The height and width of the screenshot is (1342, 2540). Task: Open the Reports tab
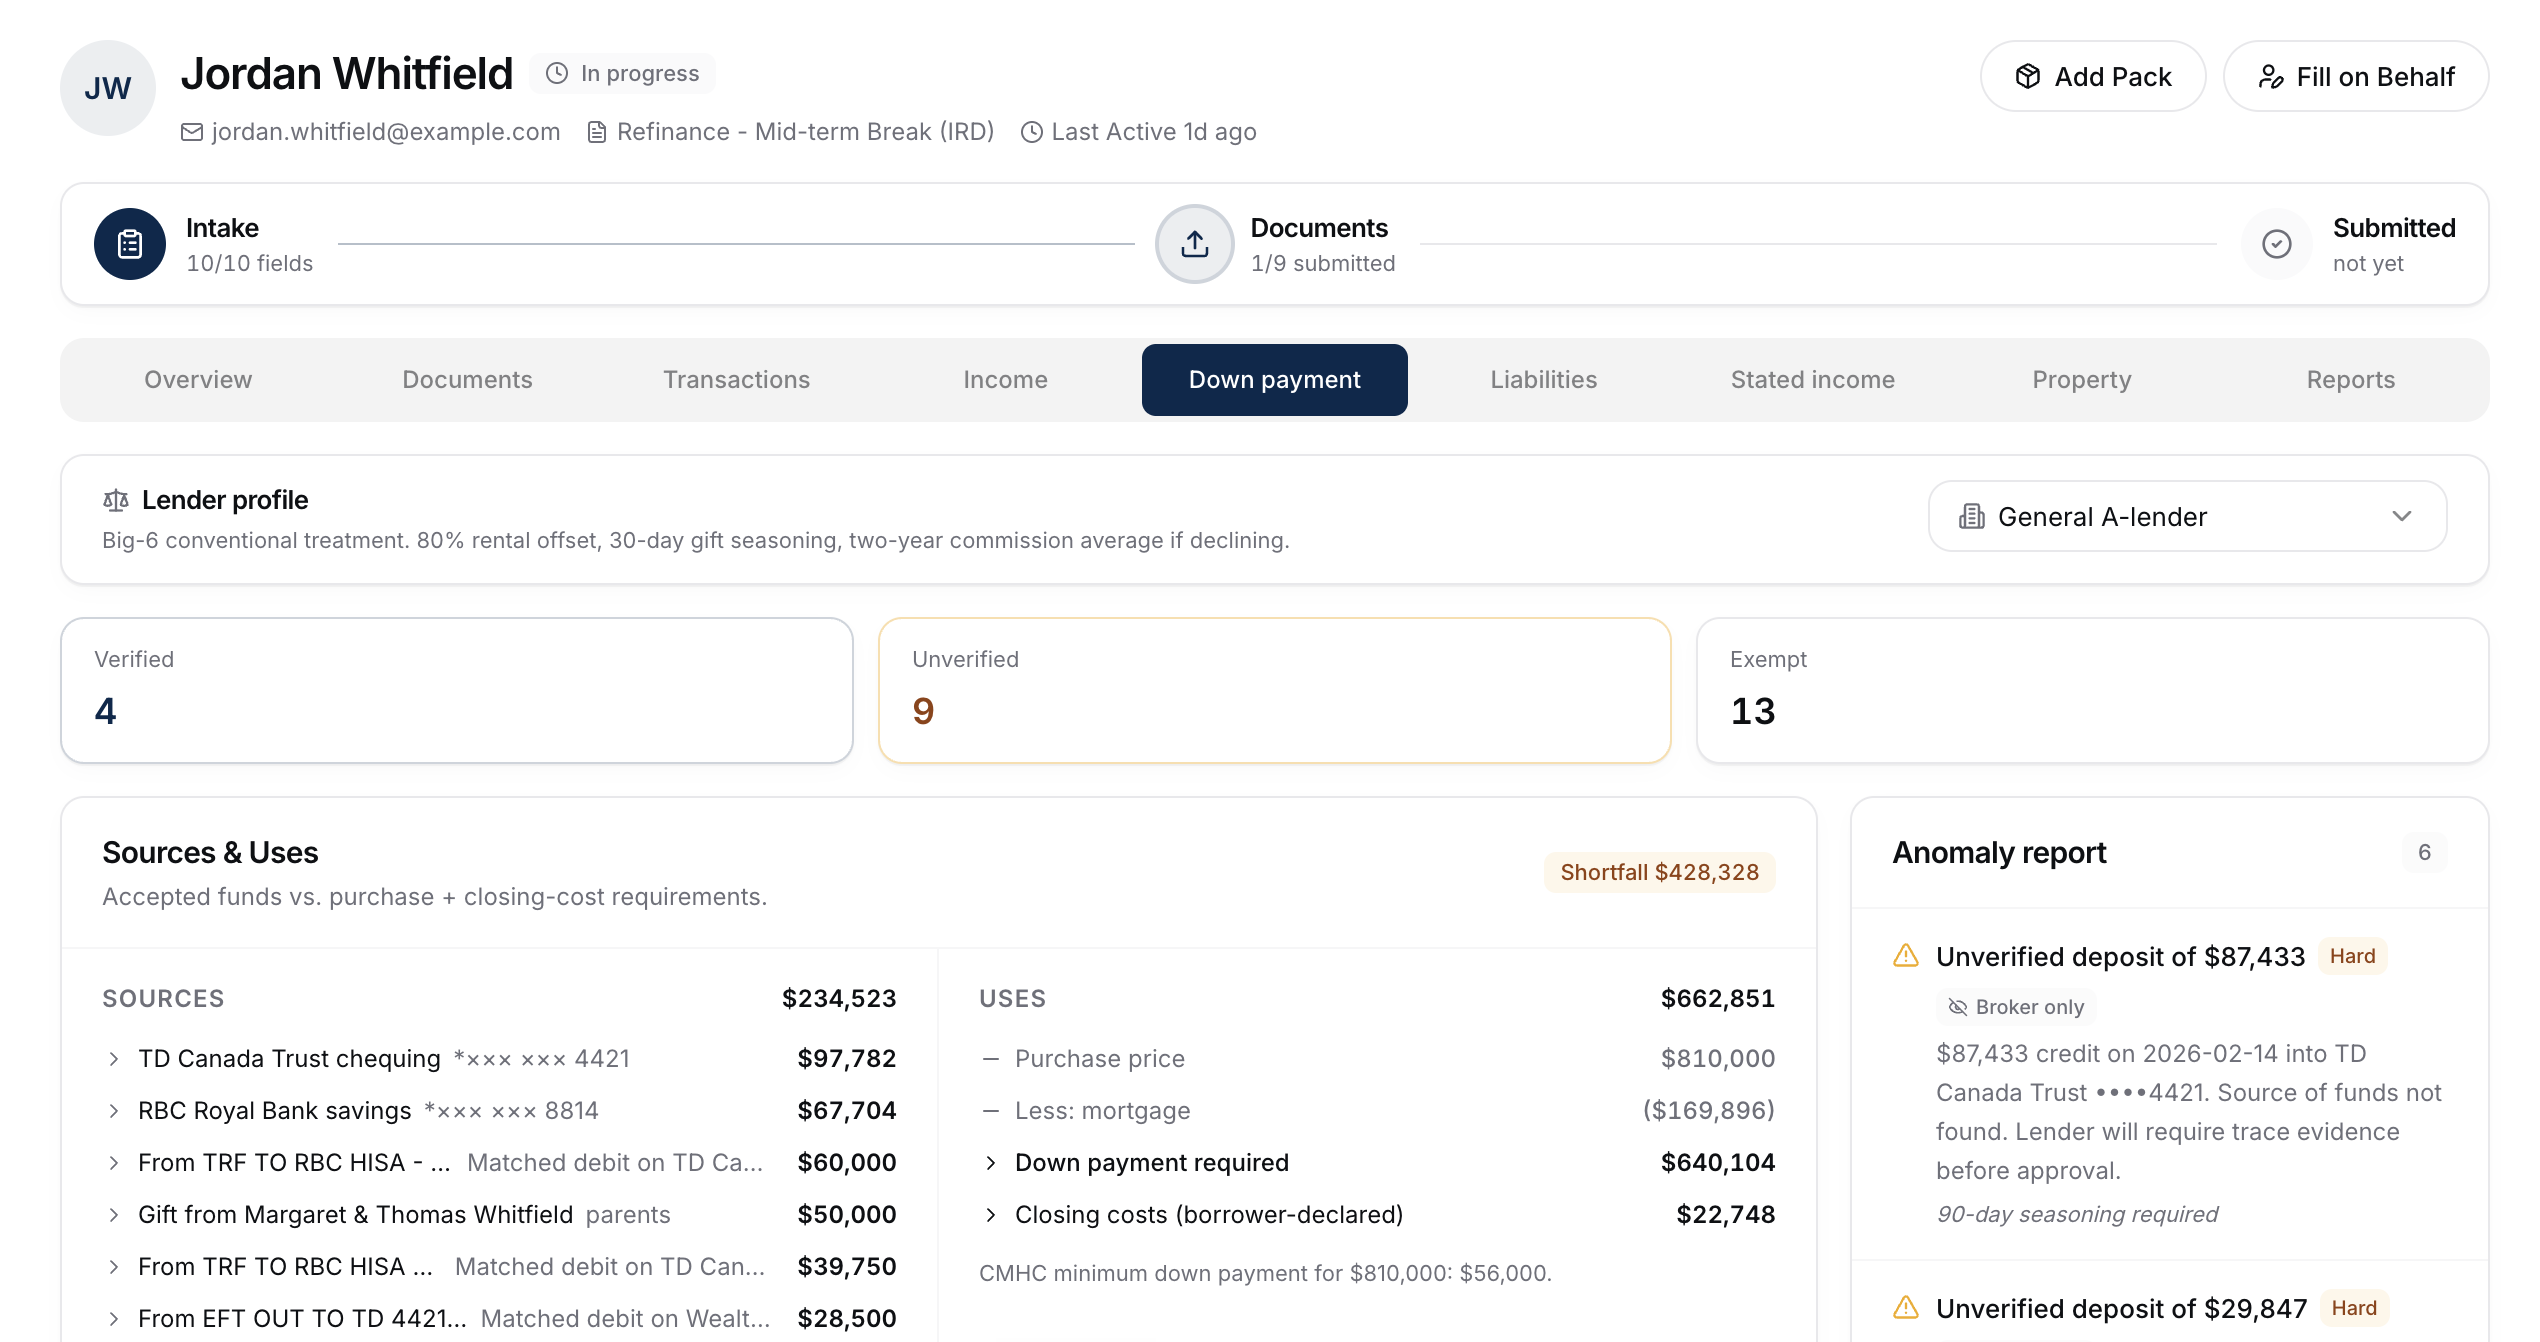2350,380
